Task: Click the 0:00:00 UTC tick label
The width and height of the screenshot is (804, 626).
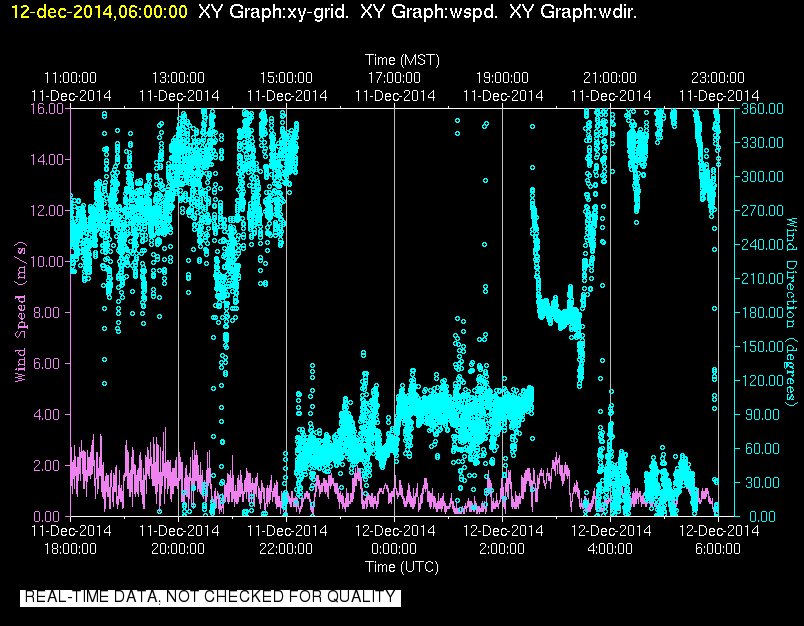Action: click(394, 549)
